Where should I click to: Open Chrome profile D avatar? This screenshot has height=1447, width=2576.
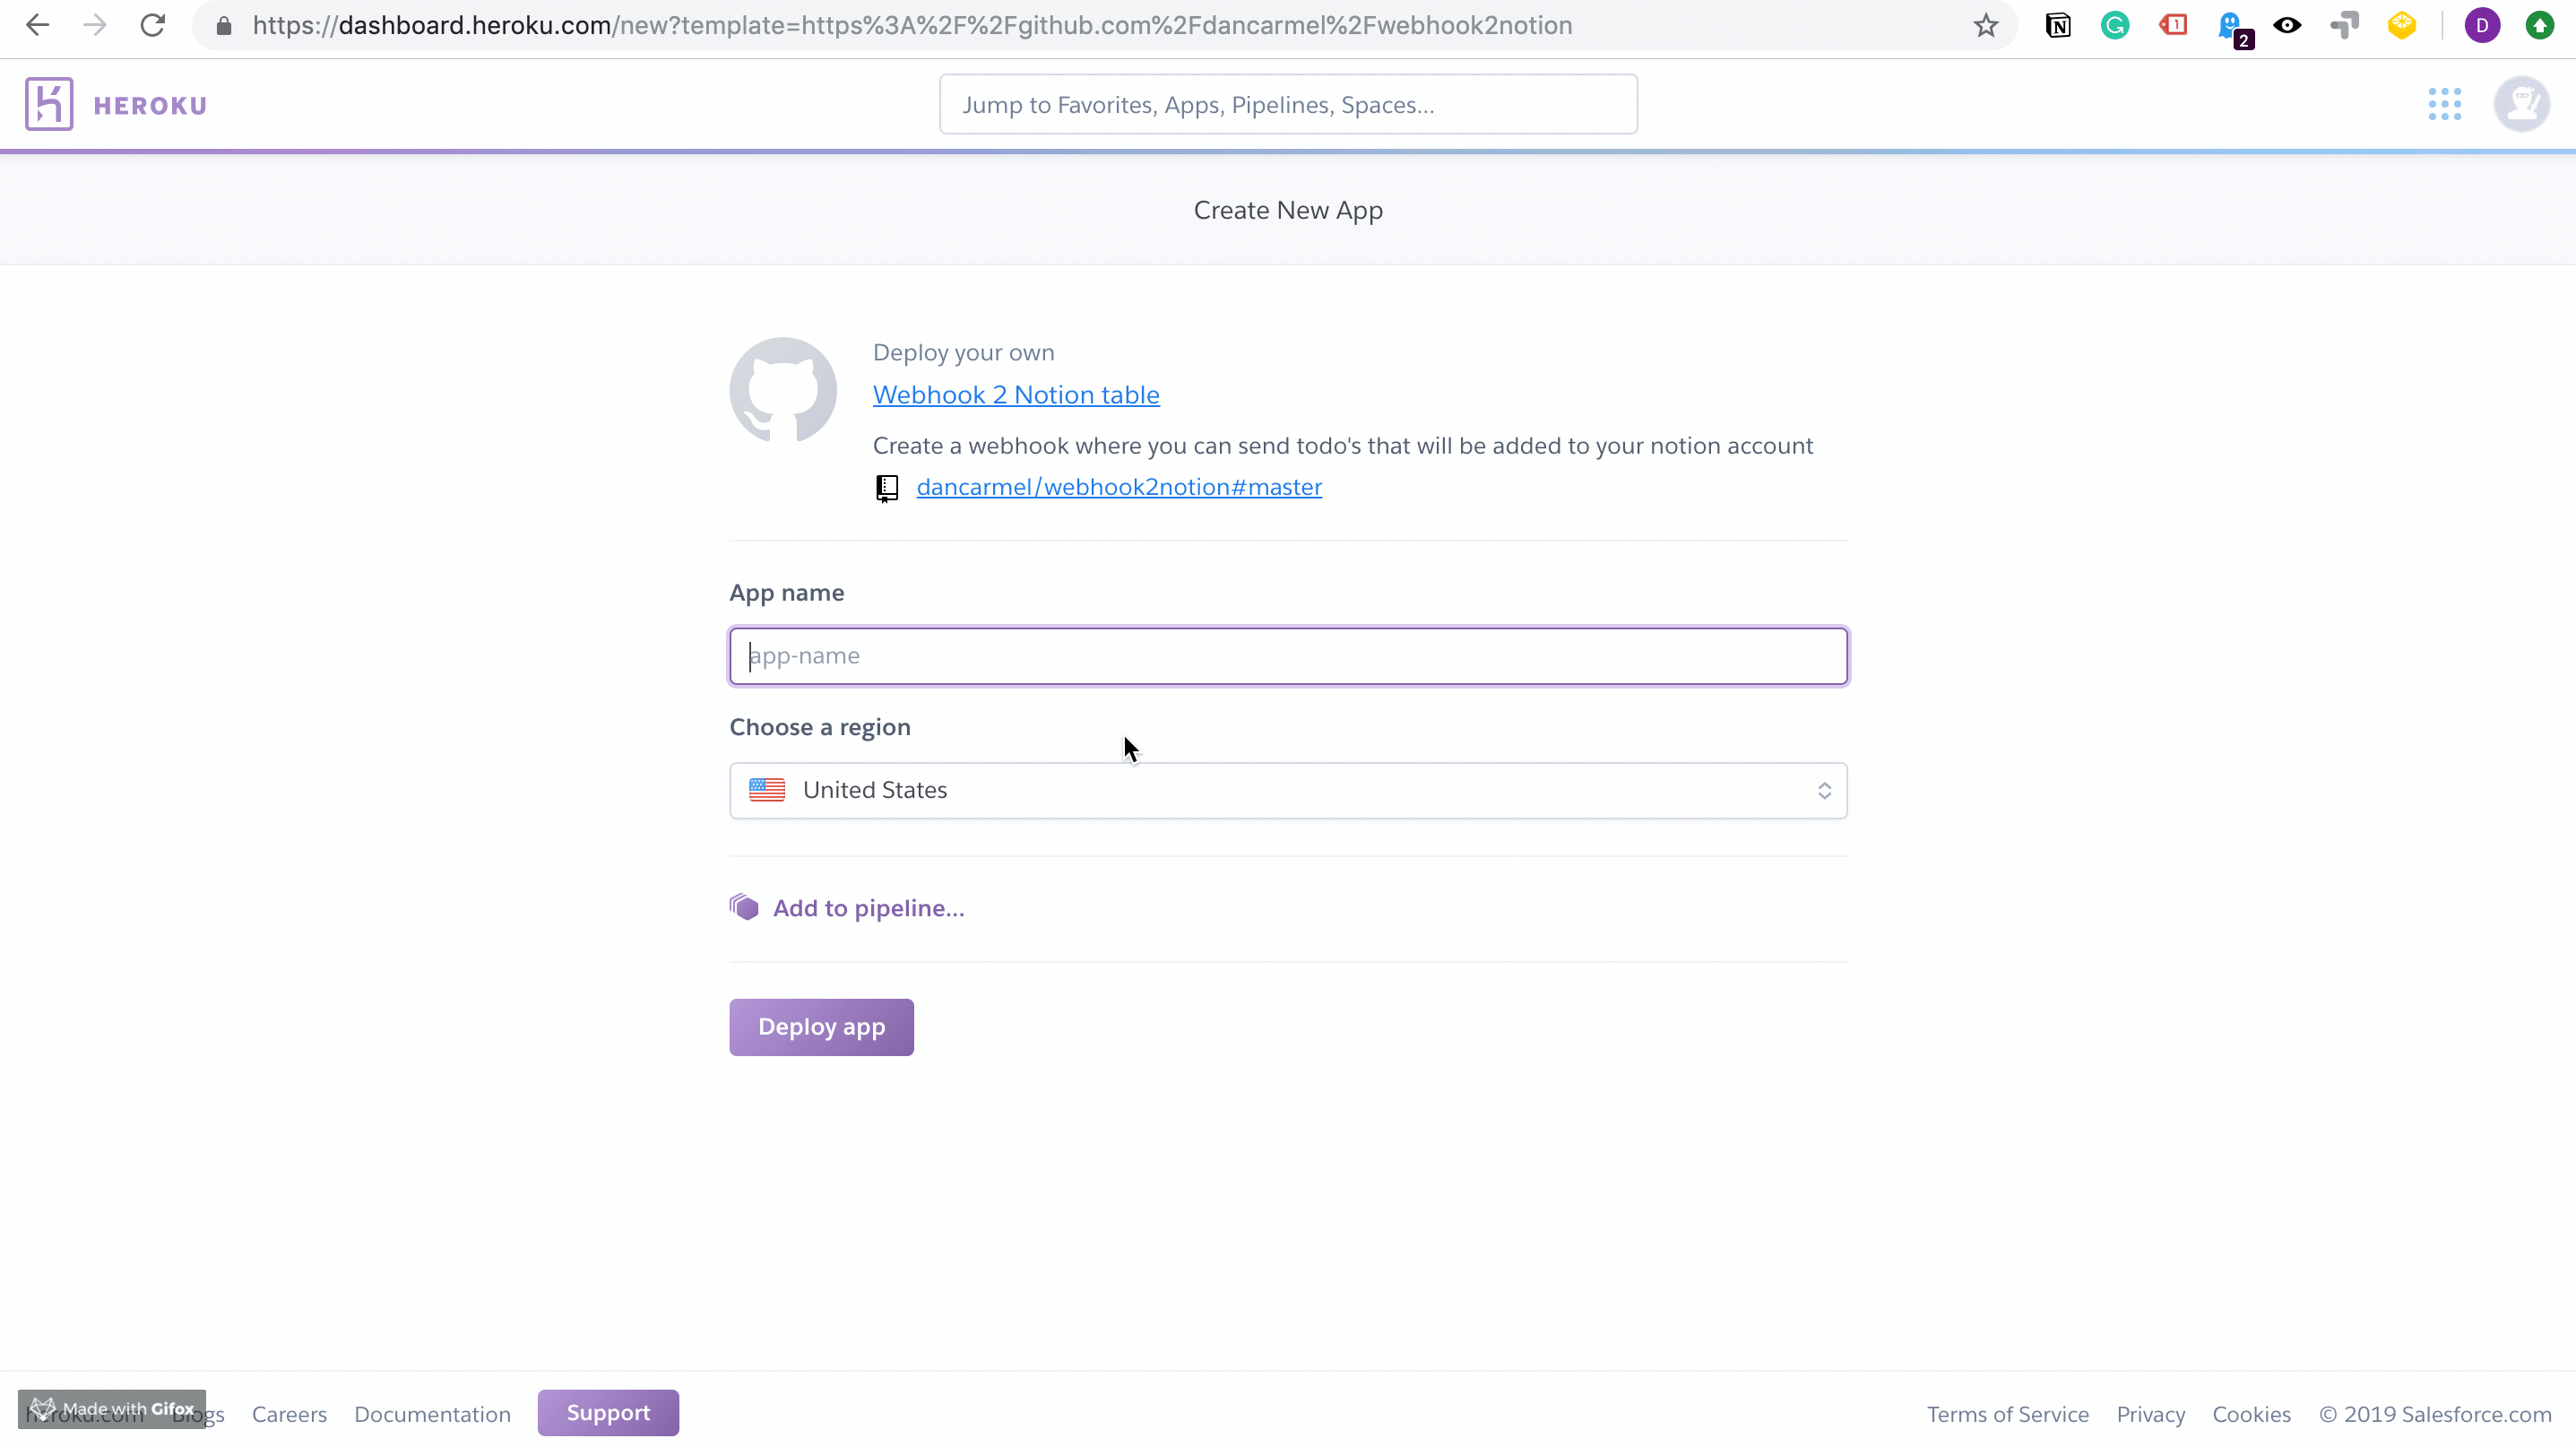point(2482,26)
